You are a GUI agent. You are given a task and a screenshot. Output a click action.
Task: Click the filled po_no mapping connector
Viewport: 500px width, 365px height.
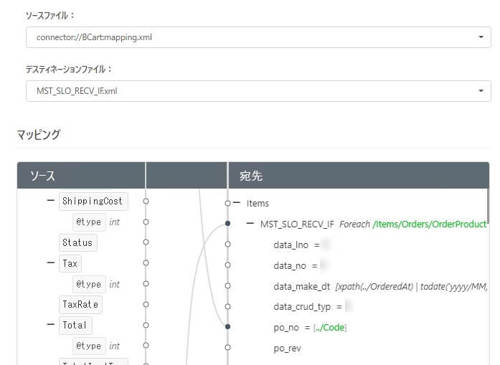click(228, 327)
